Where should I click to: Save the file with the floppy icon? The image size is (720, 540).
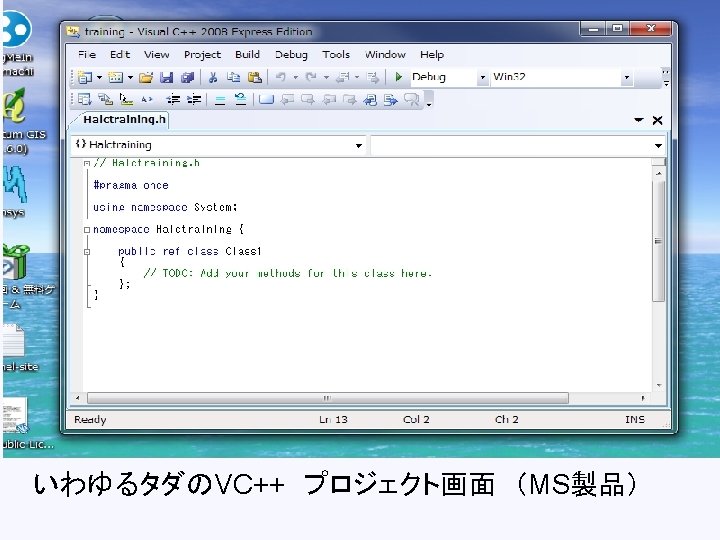[166, 77]
